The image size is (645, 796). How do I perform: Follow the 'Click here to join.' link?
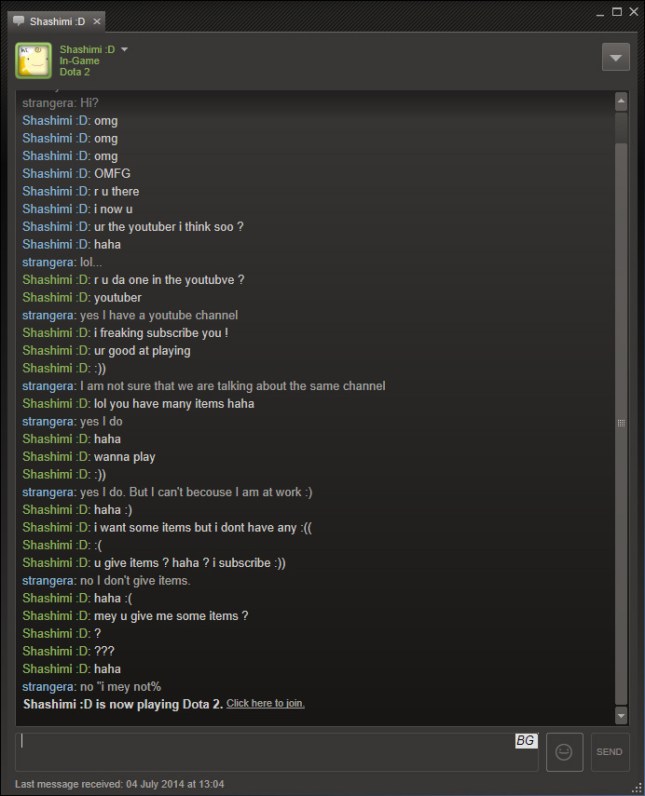pos(265,703)
